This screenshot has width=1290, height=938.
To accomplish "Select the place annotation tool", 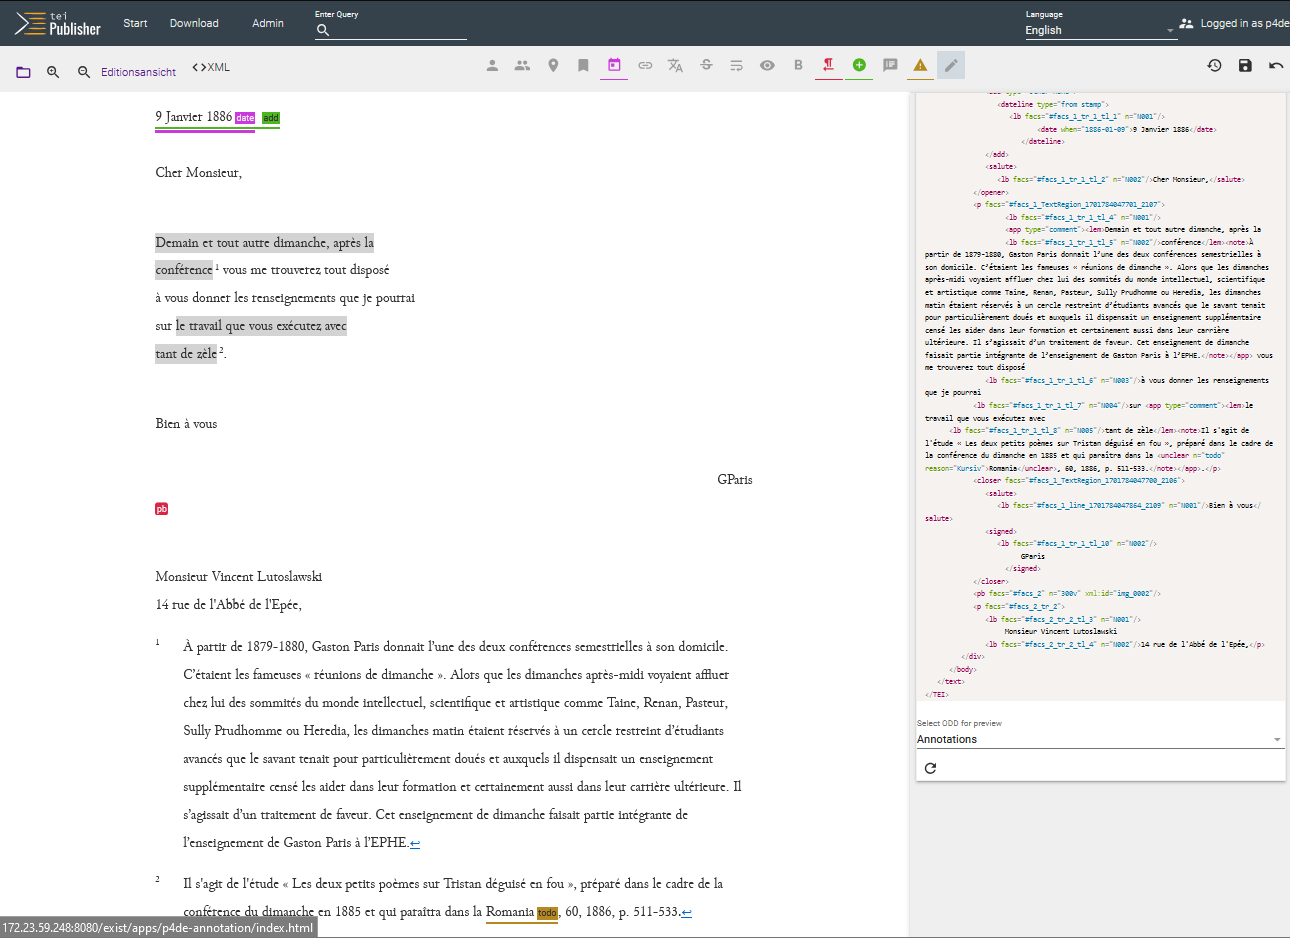I will pyautogui.click(x=552, y=65).
